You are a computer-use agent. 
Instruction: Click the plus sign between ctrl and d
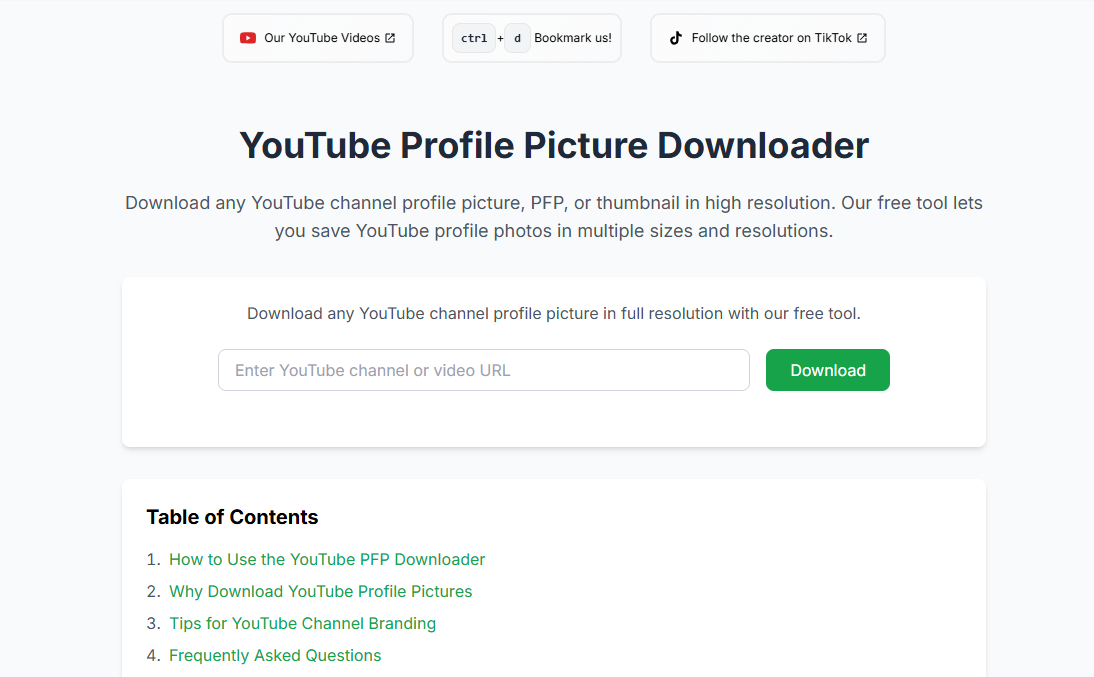click(500, 39)
